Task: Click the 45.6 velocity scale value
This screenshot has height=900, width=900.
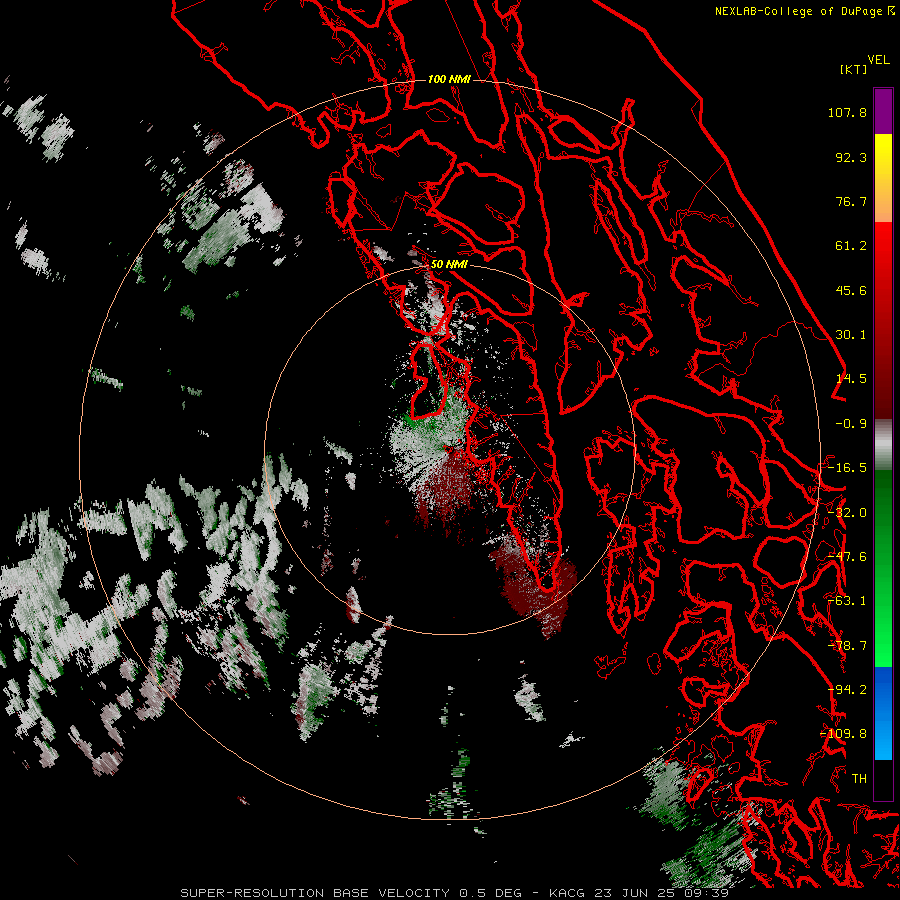Action: 851,290
